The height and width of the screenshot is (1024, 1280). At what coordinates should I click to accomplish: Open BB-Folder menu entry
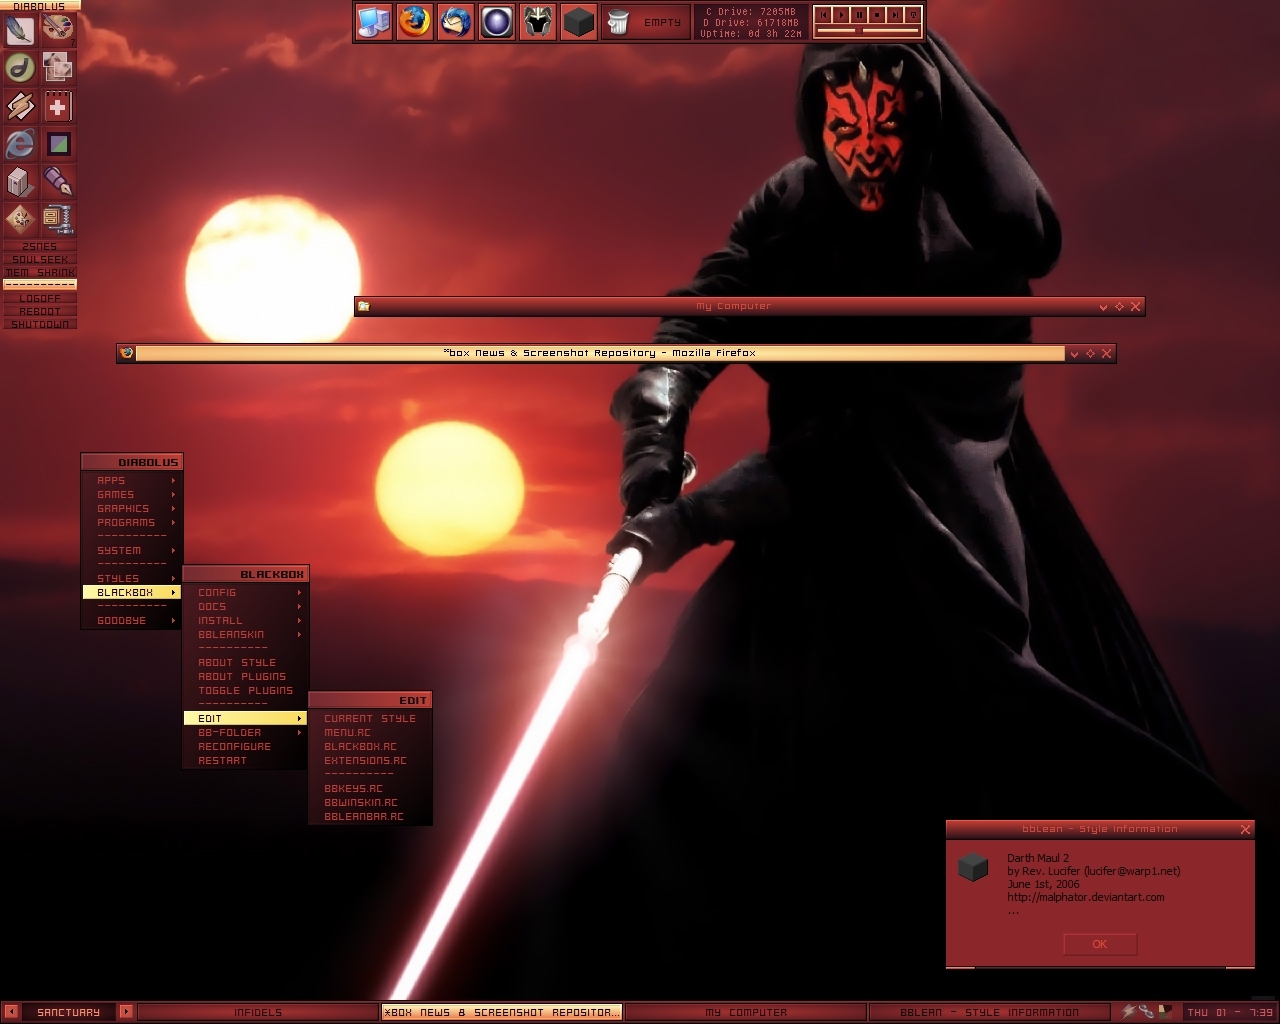coord(246,732)
